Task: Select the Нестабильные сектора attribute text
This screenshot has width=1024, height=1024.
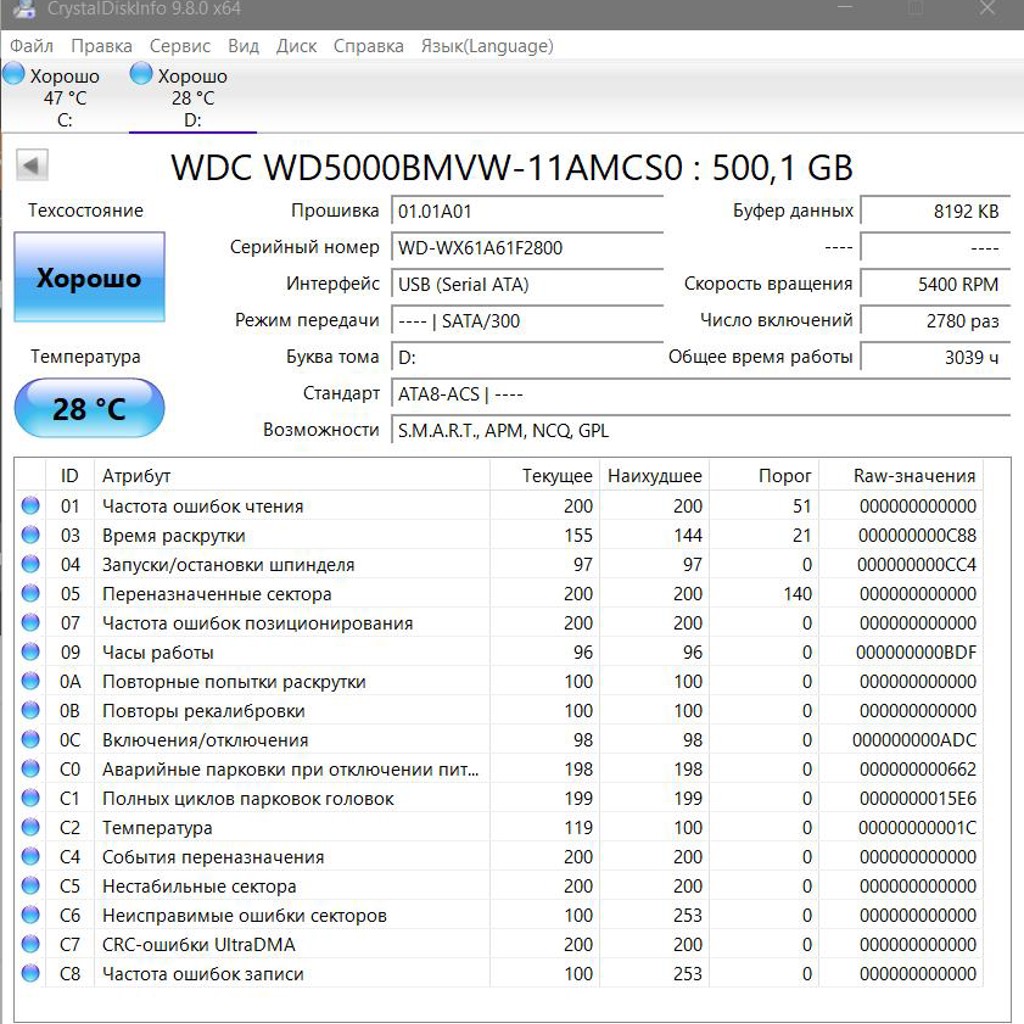Action: point(199,886)
